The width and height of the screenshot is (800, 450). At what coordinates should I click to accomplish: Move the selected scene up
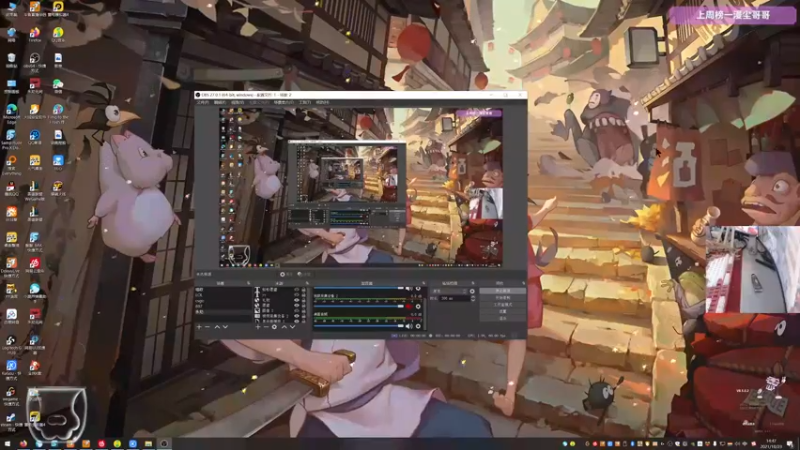click(x=217, y=327)
